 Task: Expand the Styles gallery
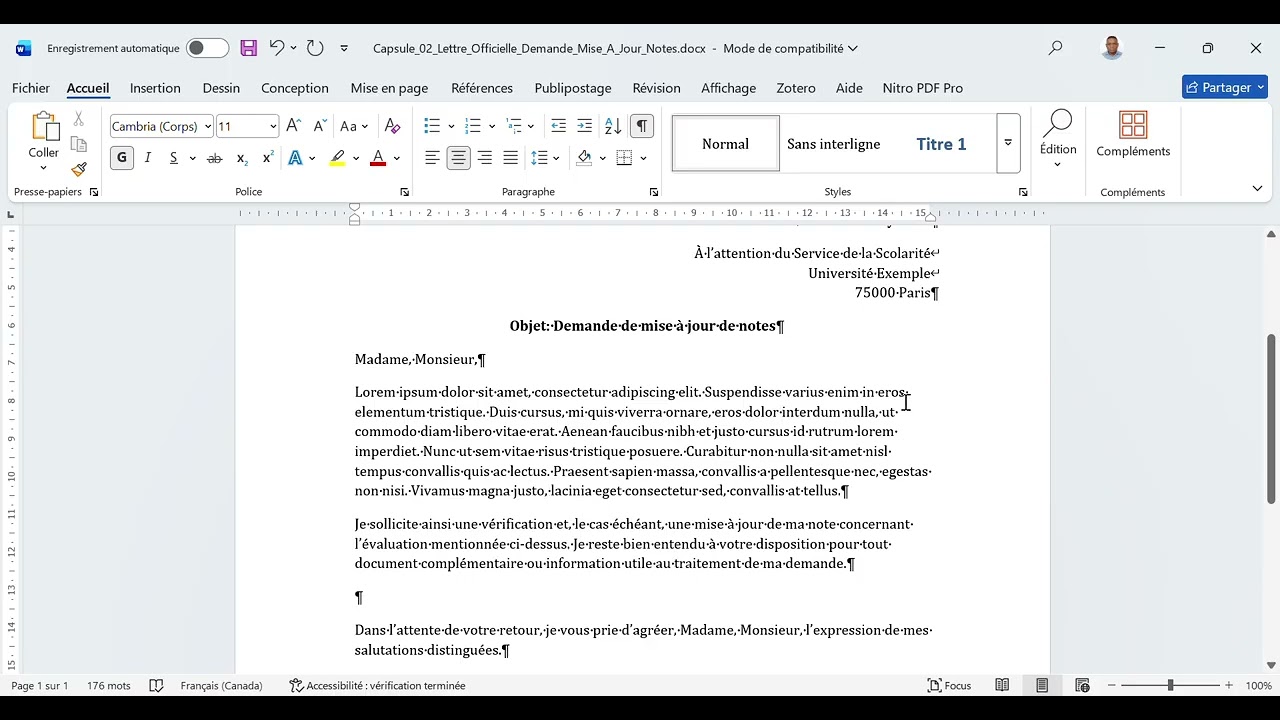(1008, 143)
